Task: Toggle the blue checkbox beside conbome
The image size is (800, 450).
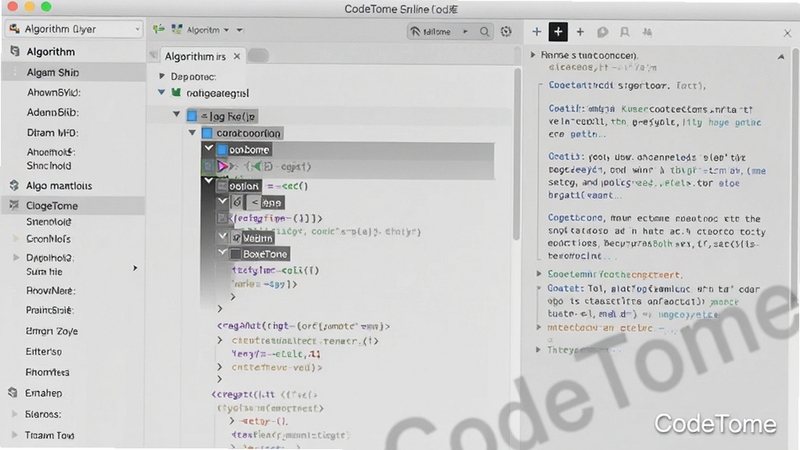Action: 222,150
